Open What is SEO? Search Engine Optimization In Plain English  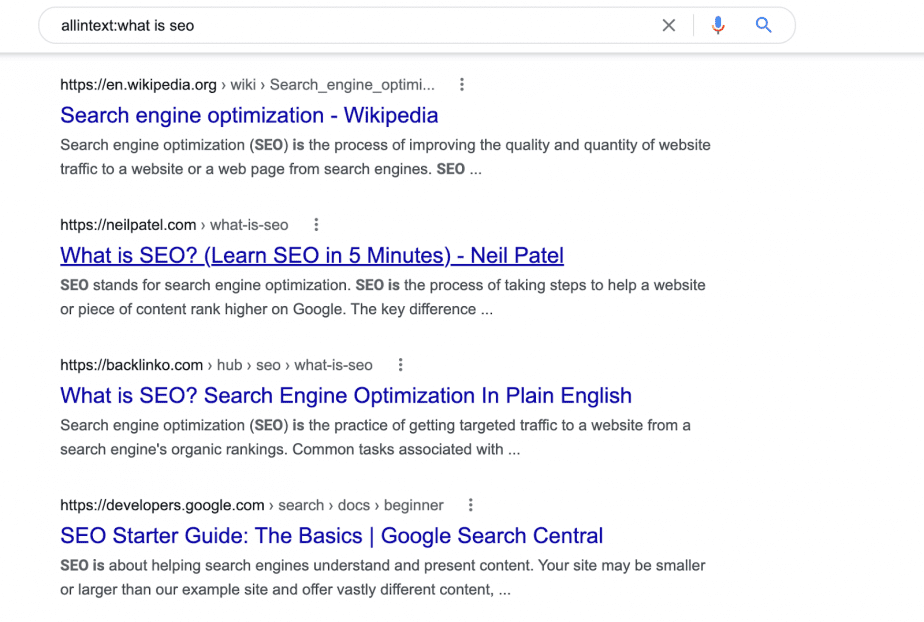point(346,396)
